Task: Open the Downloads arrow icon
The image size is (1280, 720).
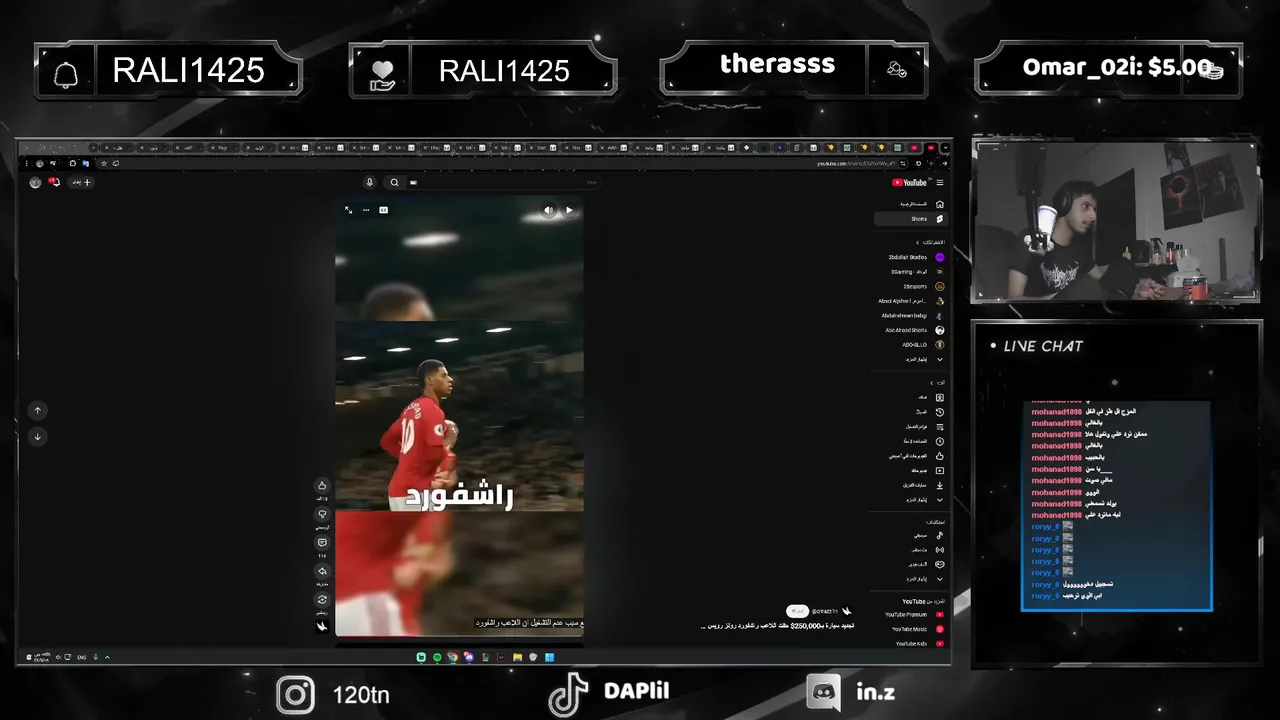Action: point(940,485)
